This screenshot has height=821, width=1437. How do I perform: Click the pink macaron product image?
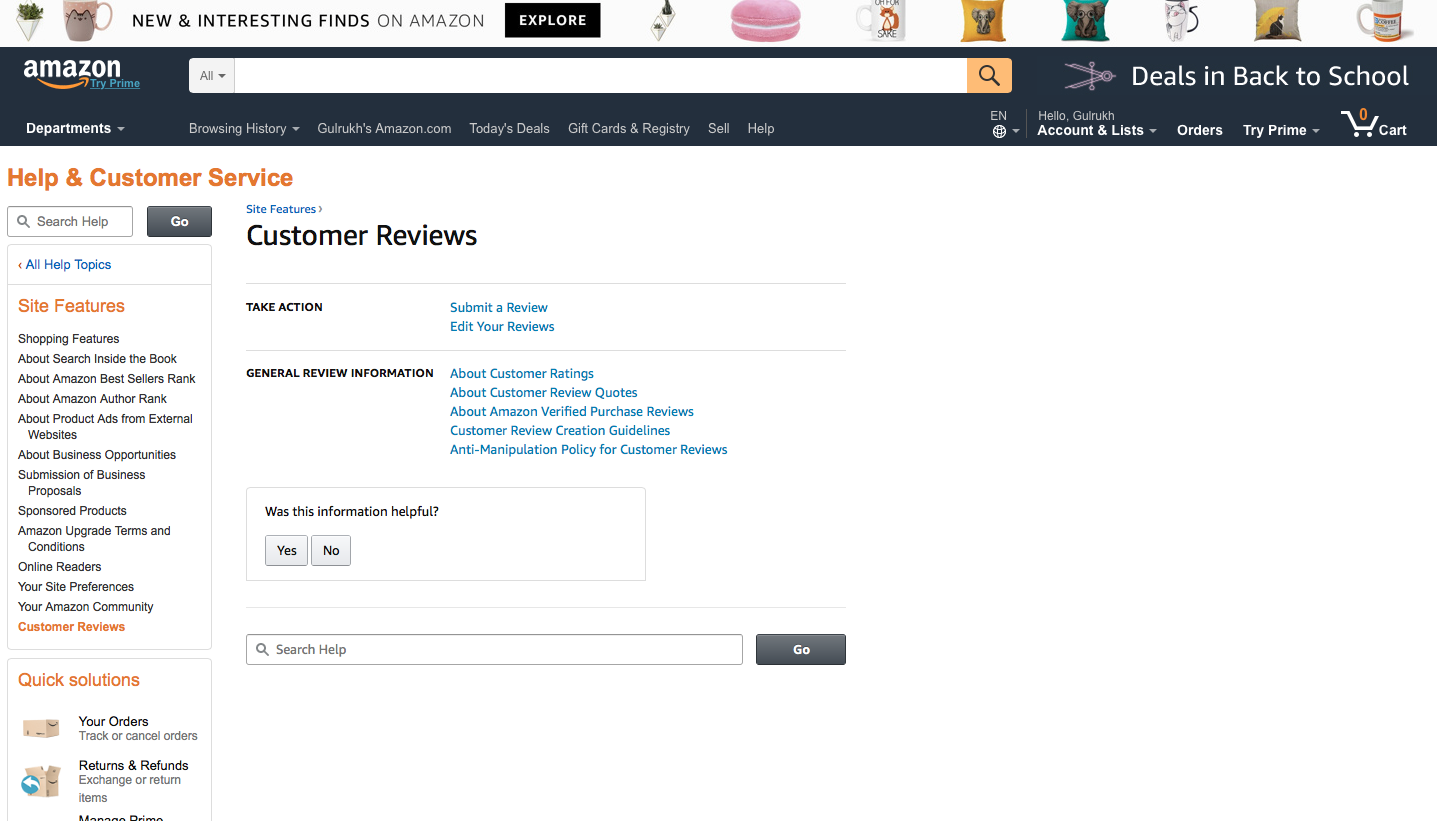[x=765, y=21]
